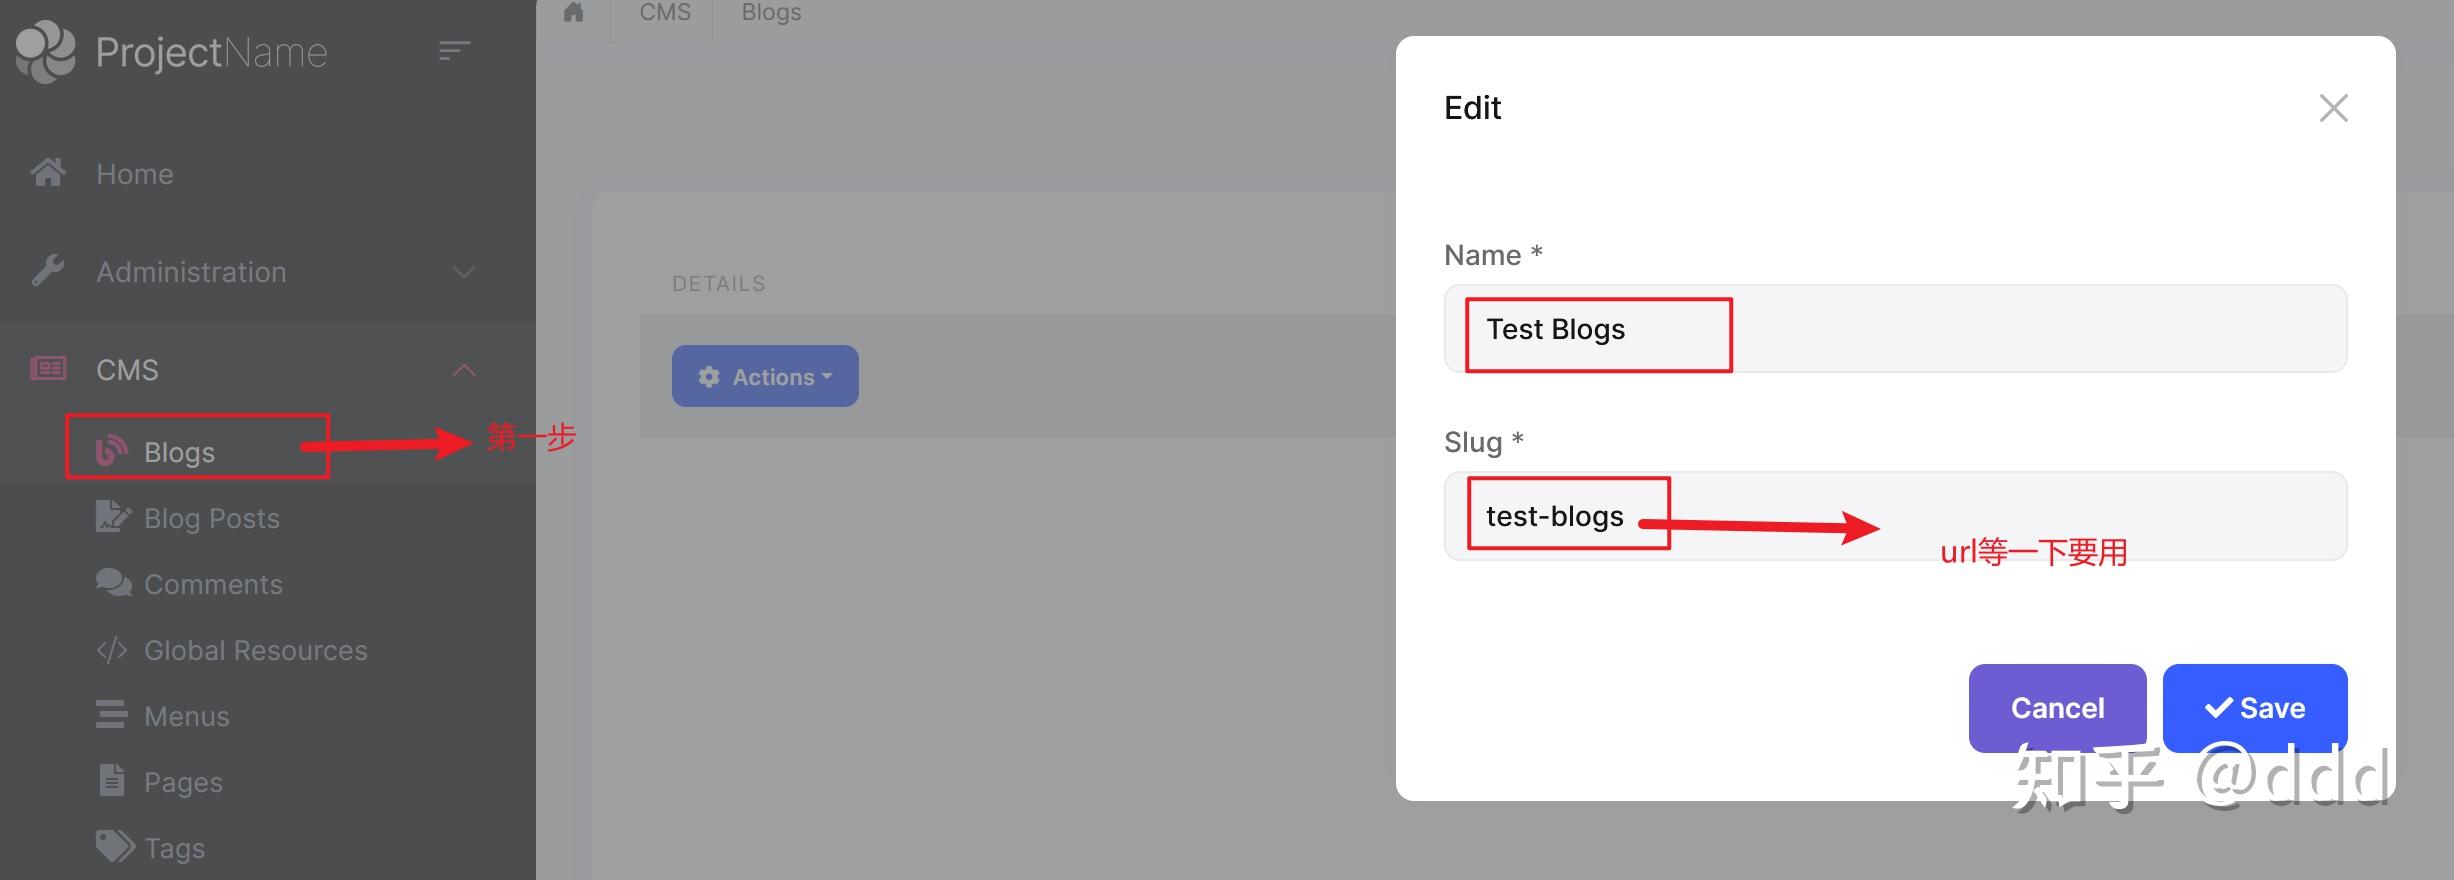The image size is (2454, 880).
Task: Select Global Resources in sidebar
Action: pyautogui.click(x=255, y=650)
